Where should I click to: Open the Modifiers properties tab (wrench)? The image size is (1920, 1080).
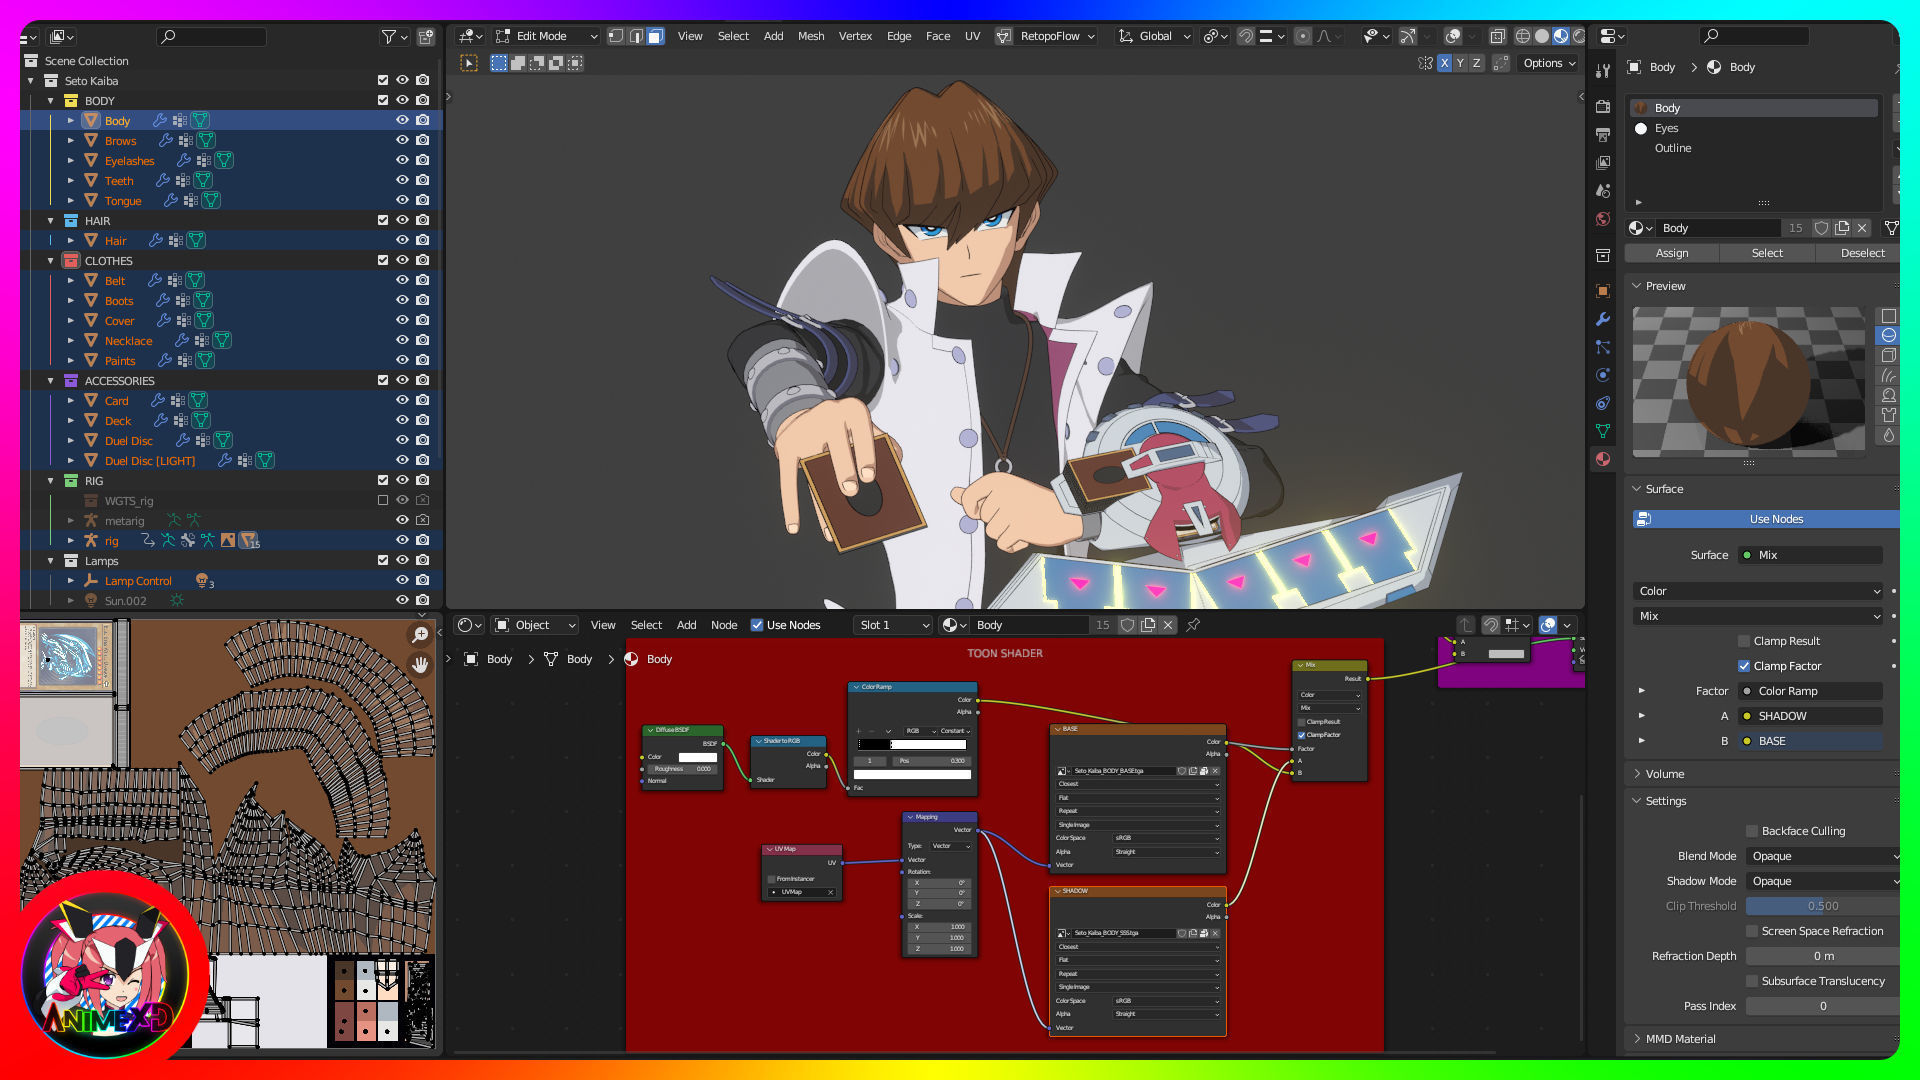coord(1603,319)
